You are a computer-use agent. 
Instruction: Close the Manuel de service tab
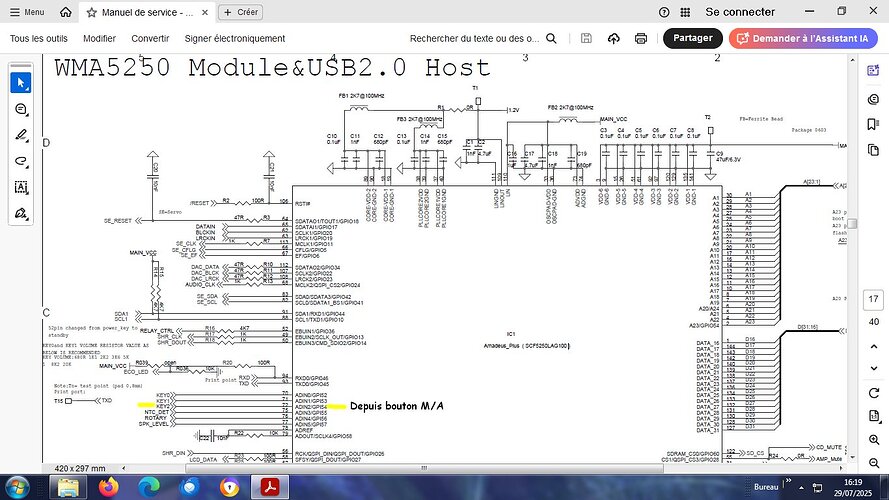[x=205, y=12]
